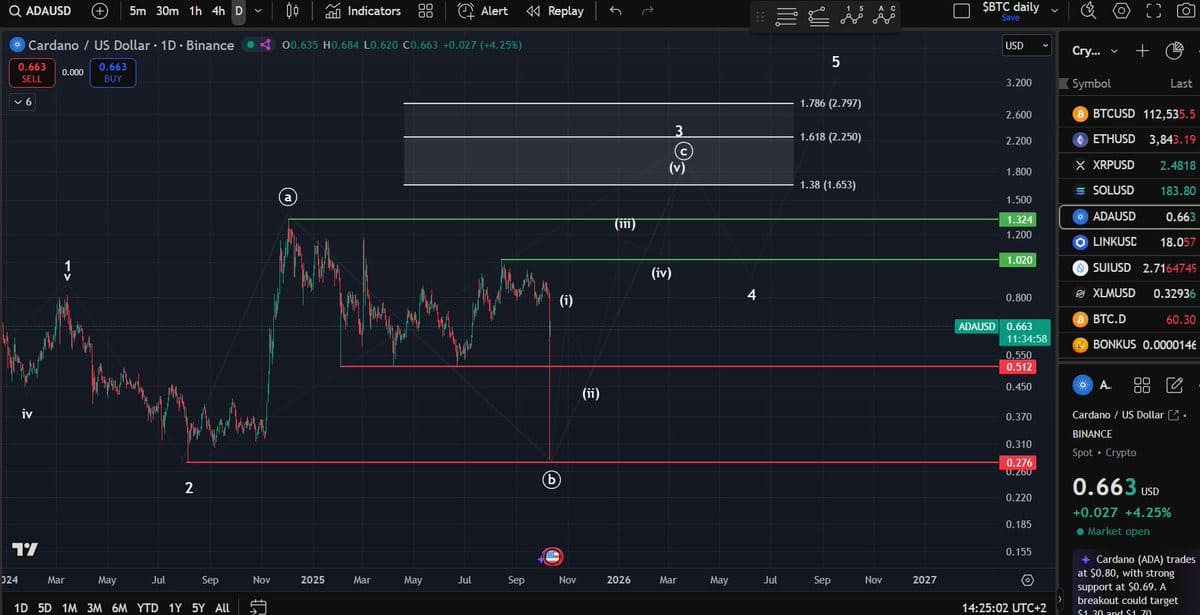Click the blue BUY button
The image size is (1200, 615).
112,72
